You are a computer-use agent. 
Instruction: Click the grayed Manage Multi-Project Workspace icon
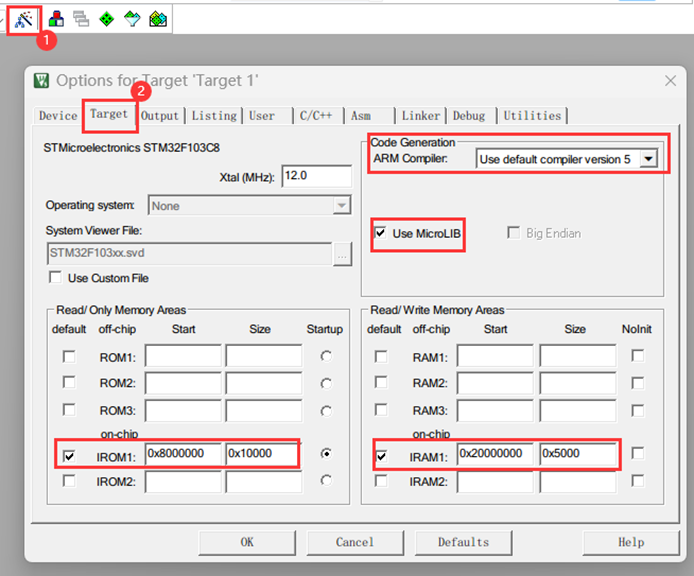point(81,19)
